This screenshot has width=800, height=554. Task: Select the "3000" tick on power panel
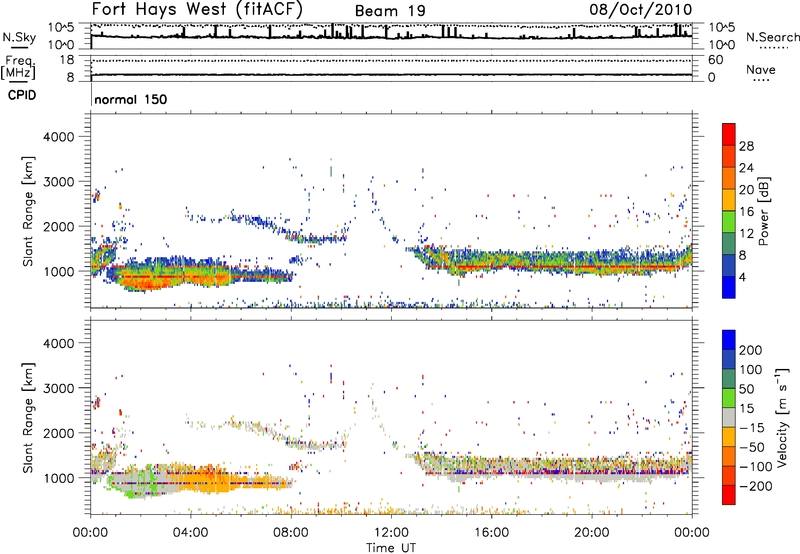58,182
